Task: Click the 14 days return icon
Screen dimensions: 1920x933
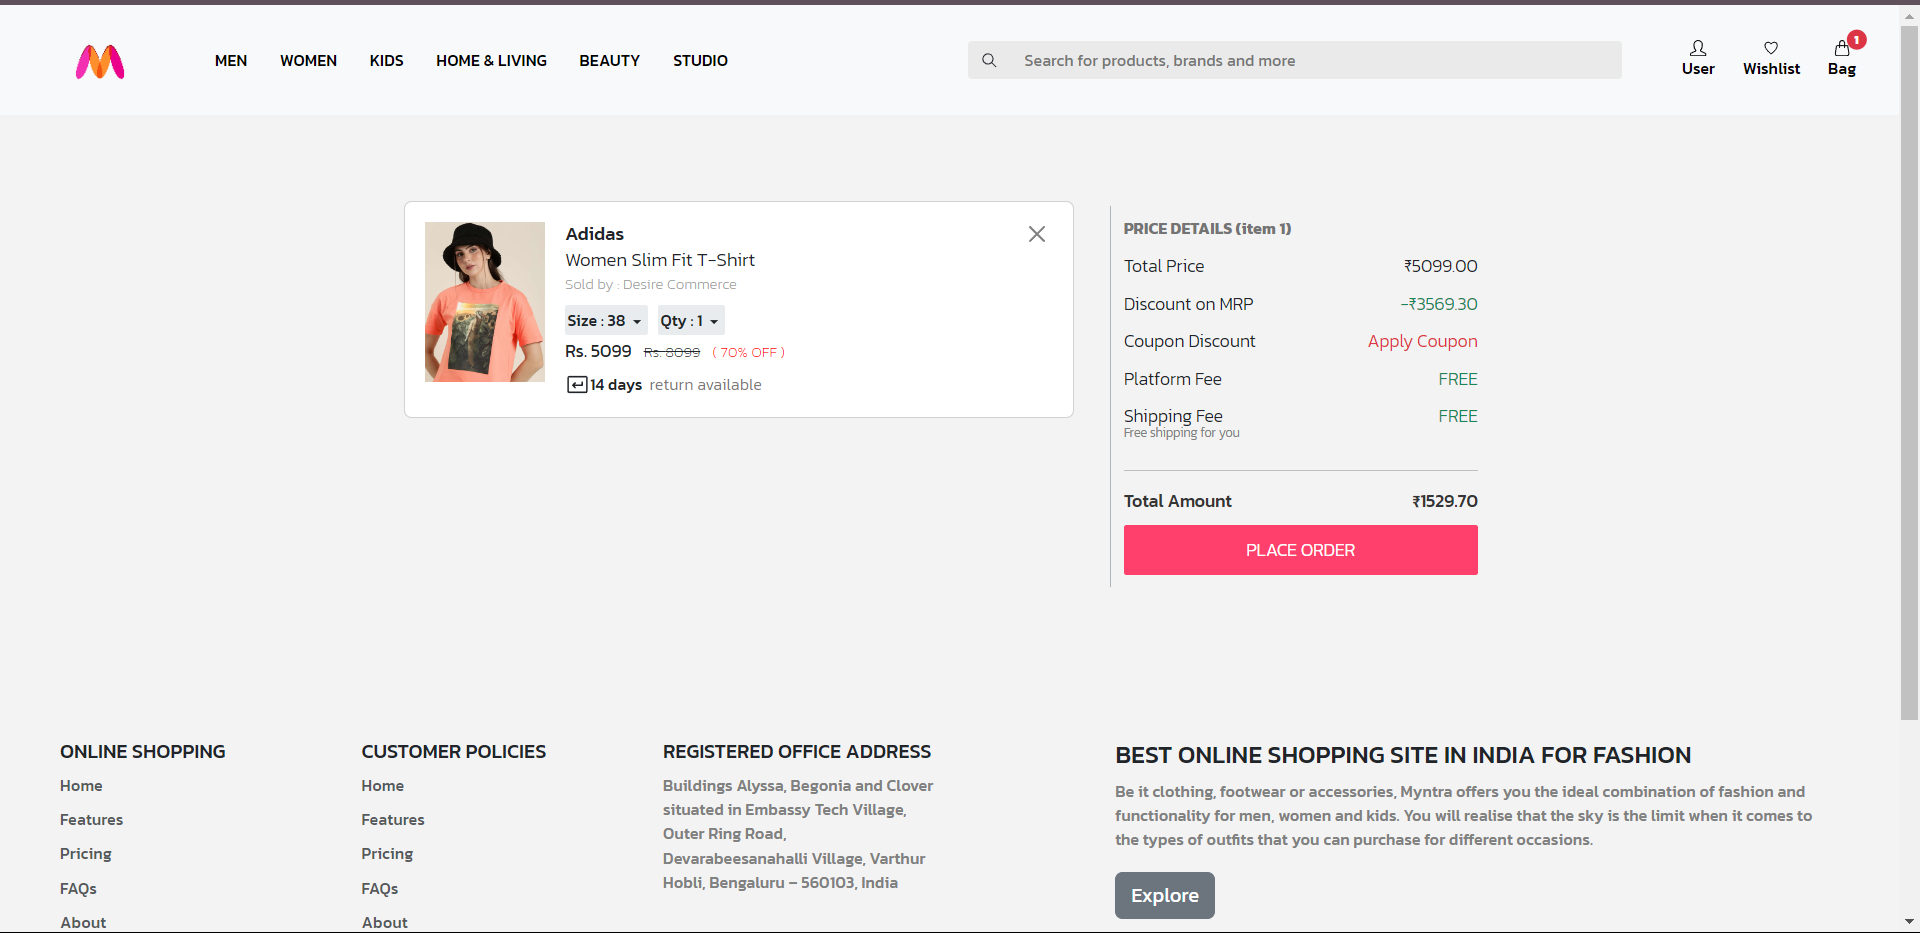Action: click(x=577, y=385)
